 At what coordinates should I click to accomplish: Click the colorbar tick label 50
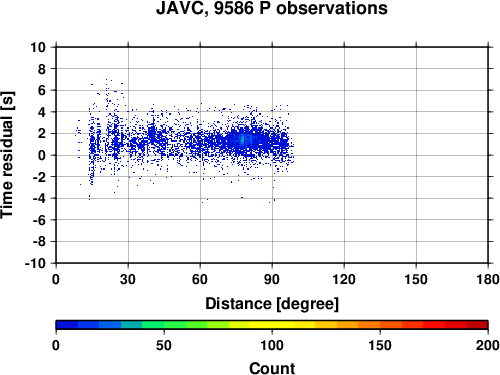[x=164, y=345]
